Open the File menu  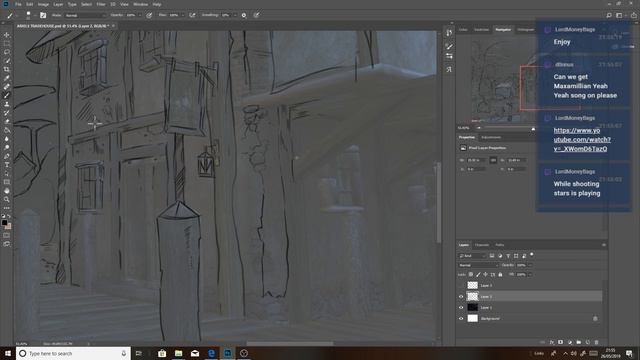18,4
